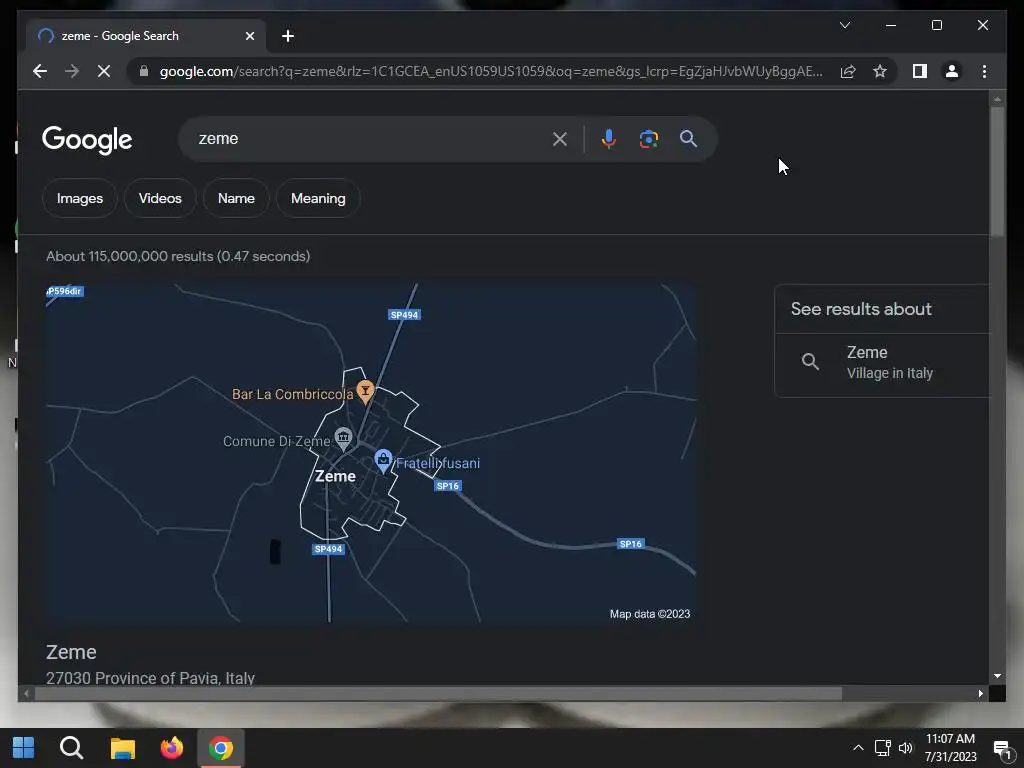This screenshot has width=1024, height=768.
Task: Open network status in system tray
Action: tap(882, 748)
